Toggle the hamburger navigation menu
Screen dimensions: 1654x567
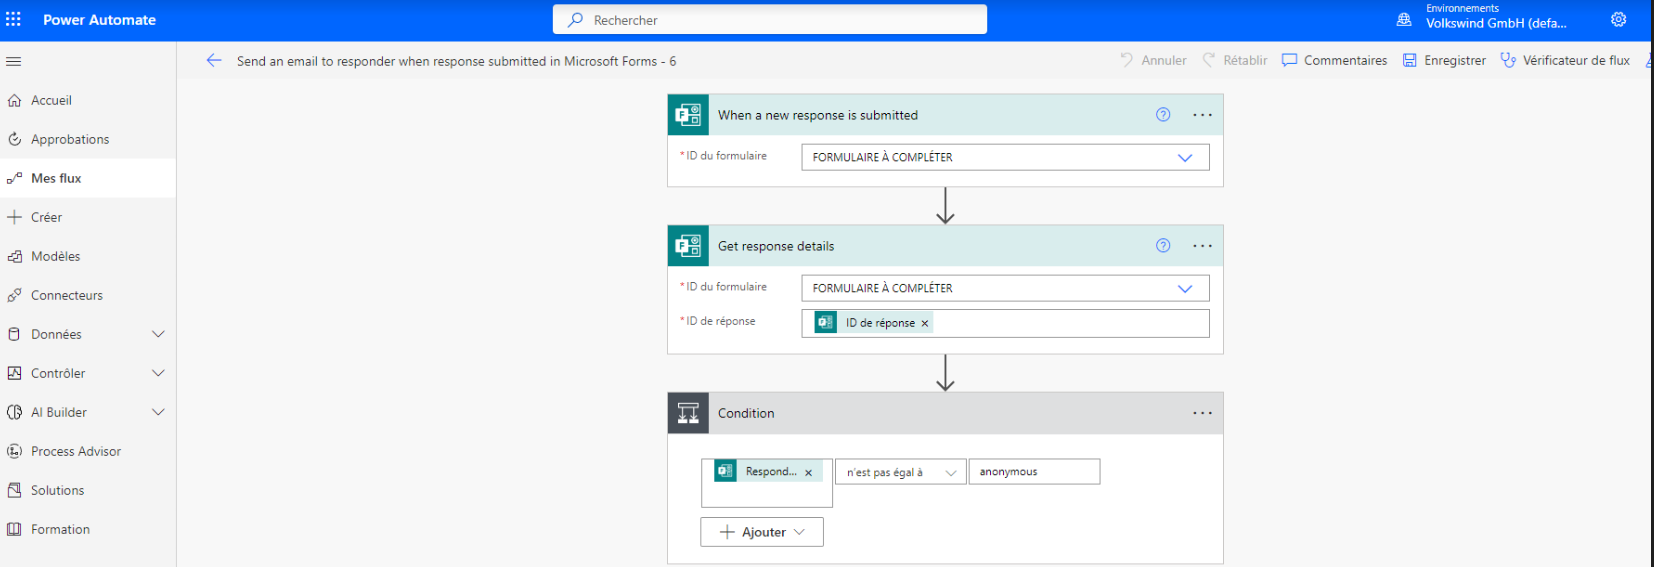[13, 61]
